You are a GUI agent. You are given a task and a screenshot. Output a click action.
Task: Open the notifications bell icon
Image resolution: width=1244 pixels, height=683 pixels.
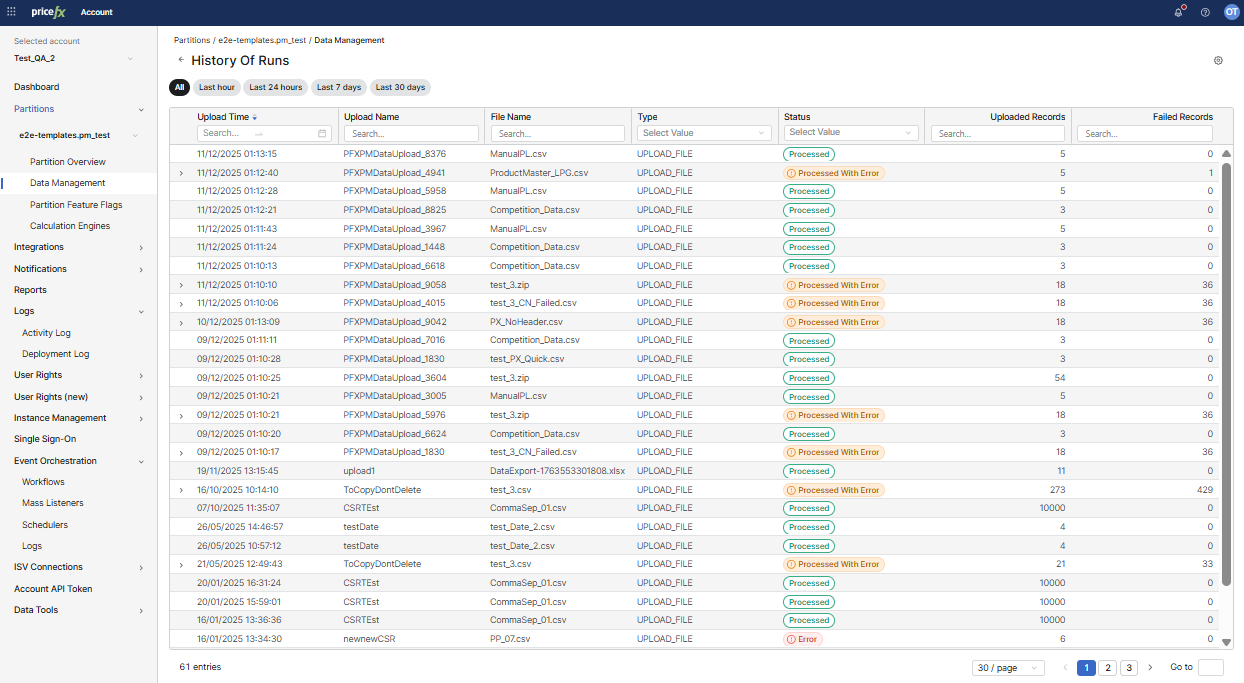point(1178,12)
